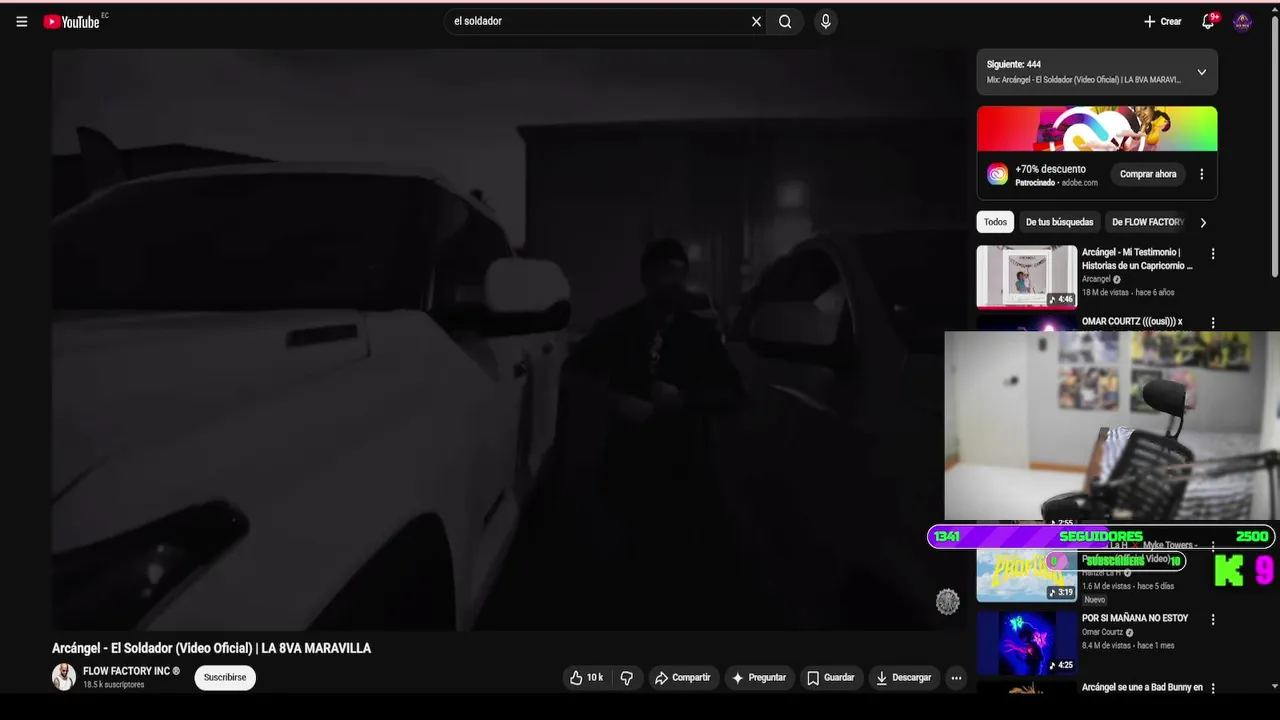Screen dimensions: 1280x720
Task: Save video with the Guardar button
Action: [831, 678]
